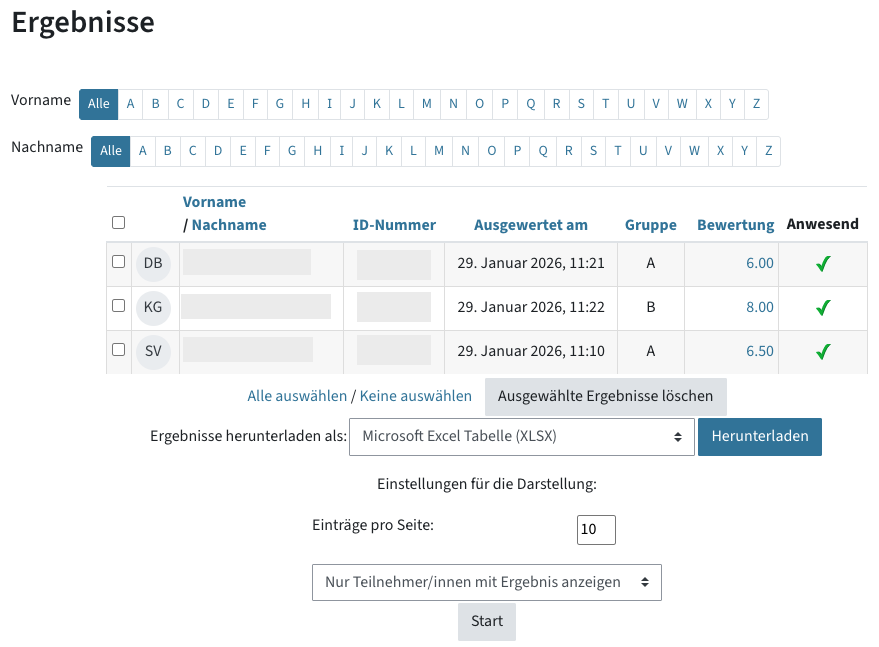Image resolution: width=879 pixels, height=647 pixels.
Task: Check the checkbox of the first result row
Action: pos(118,263)
